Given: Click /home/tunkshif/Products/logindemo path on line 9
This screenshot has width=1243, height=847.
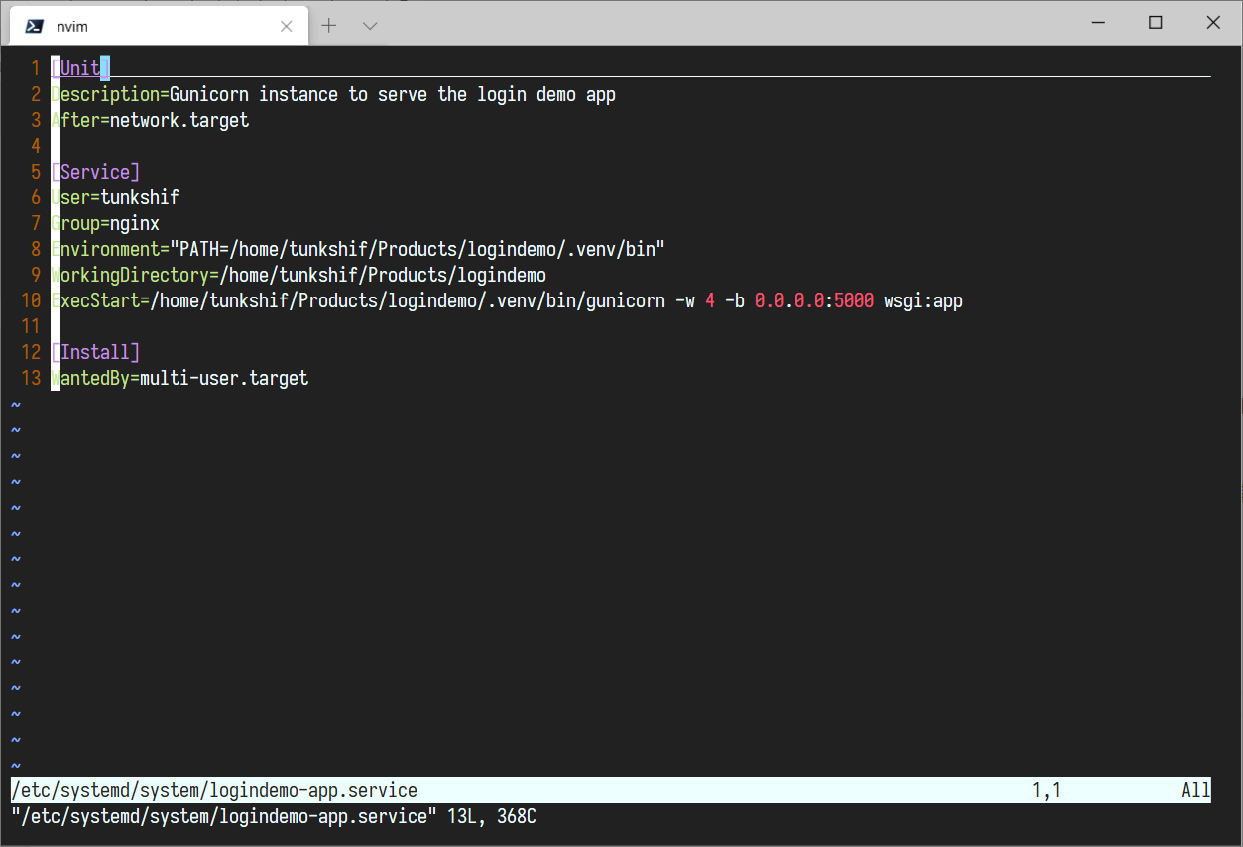Looking at the screenshot, I should click(x=383, y=275).
